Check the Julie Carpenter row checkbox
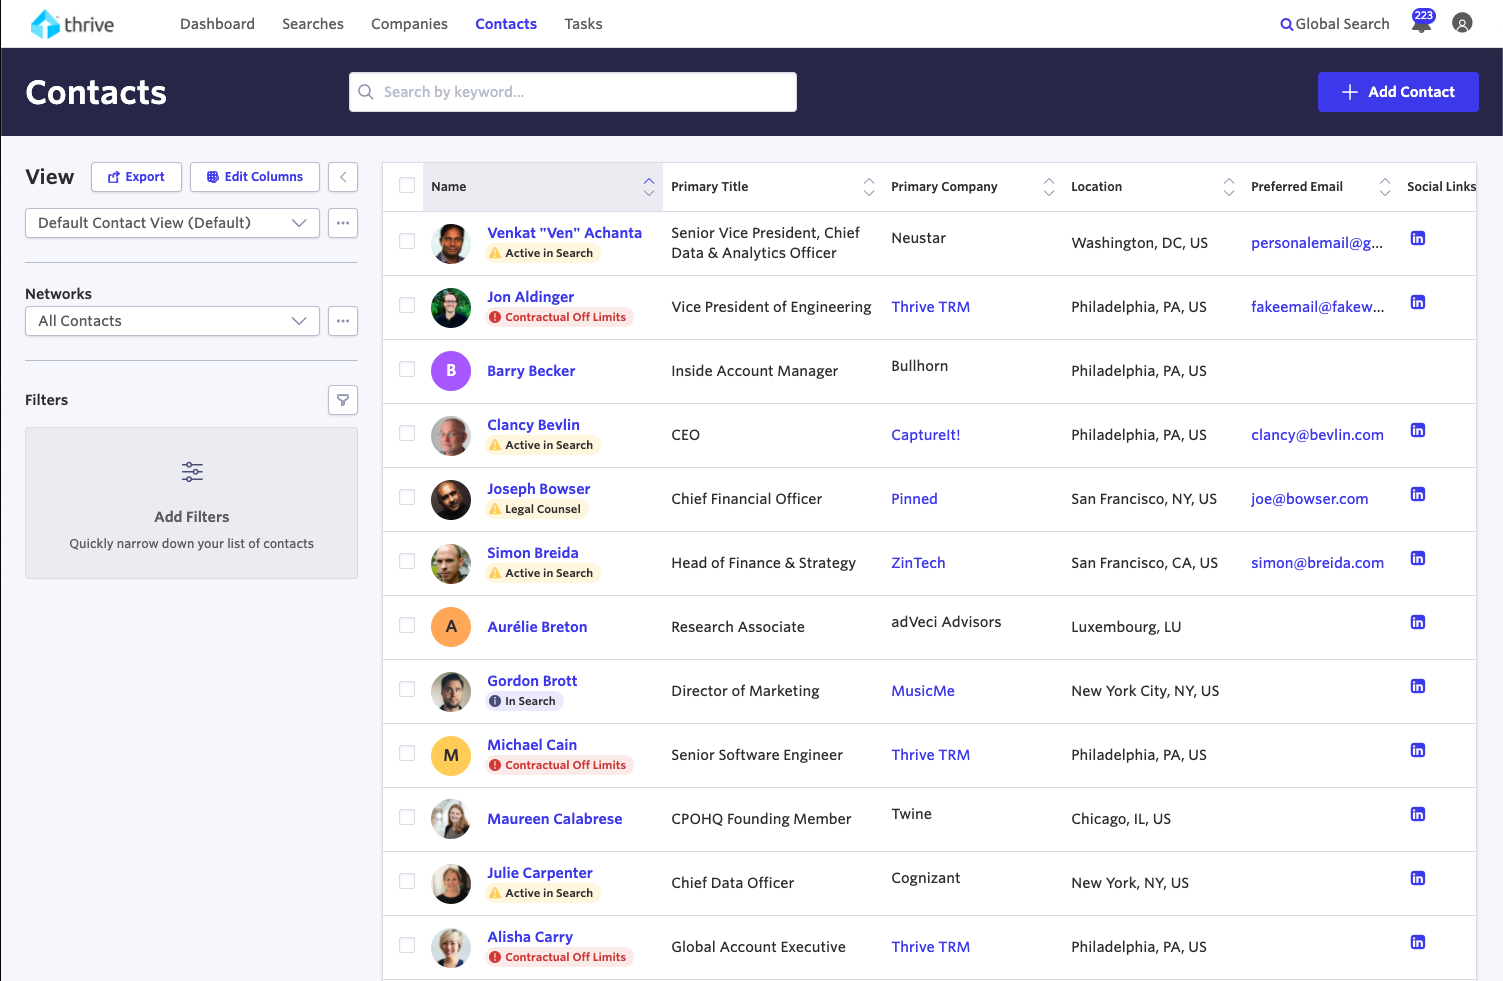 pyautogui.click(x=407, y=881)
